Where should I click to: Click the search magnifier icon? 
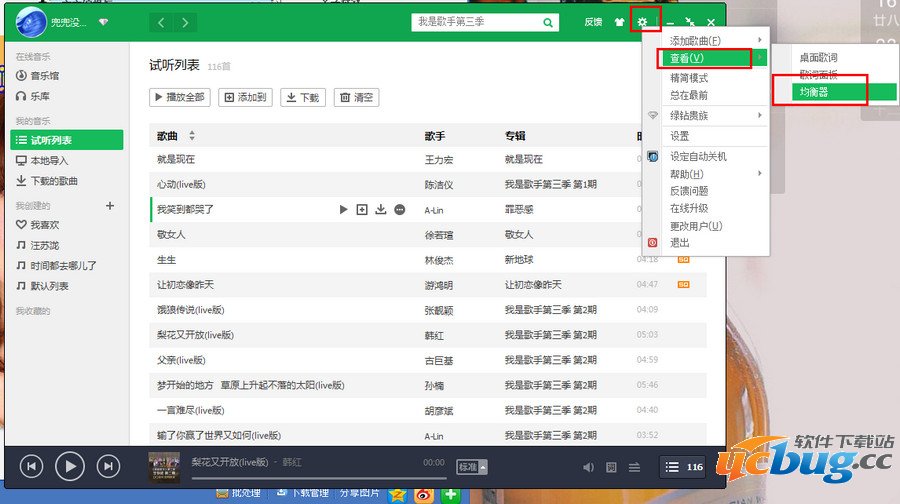[548, 22]
